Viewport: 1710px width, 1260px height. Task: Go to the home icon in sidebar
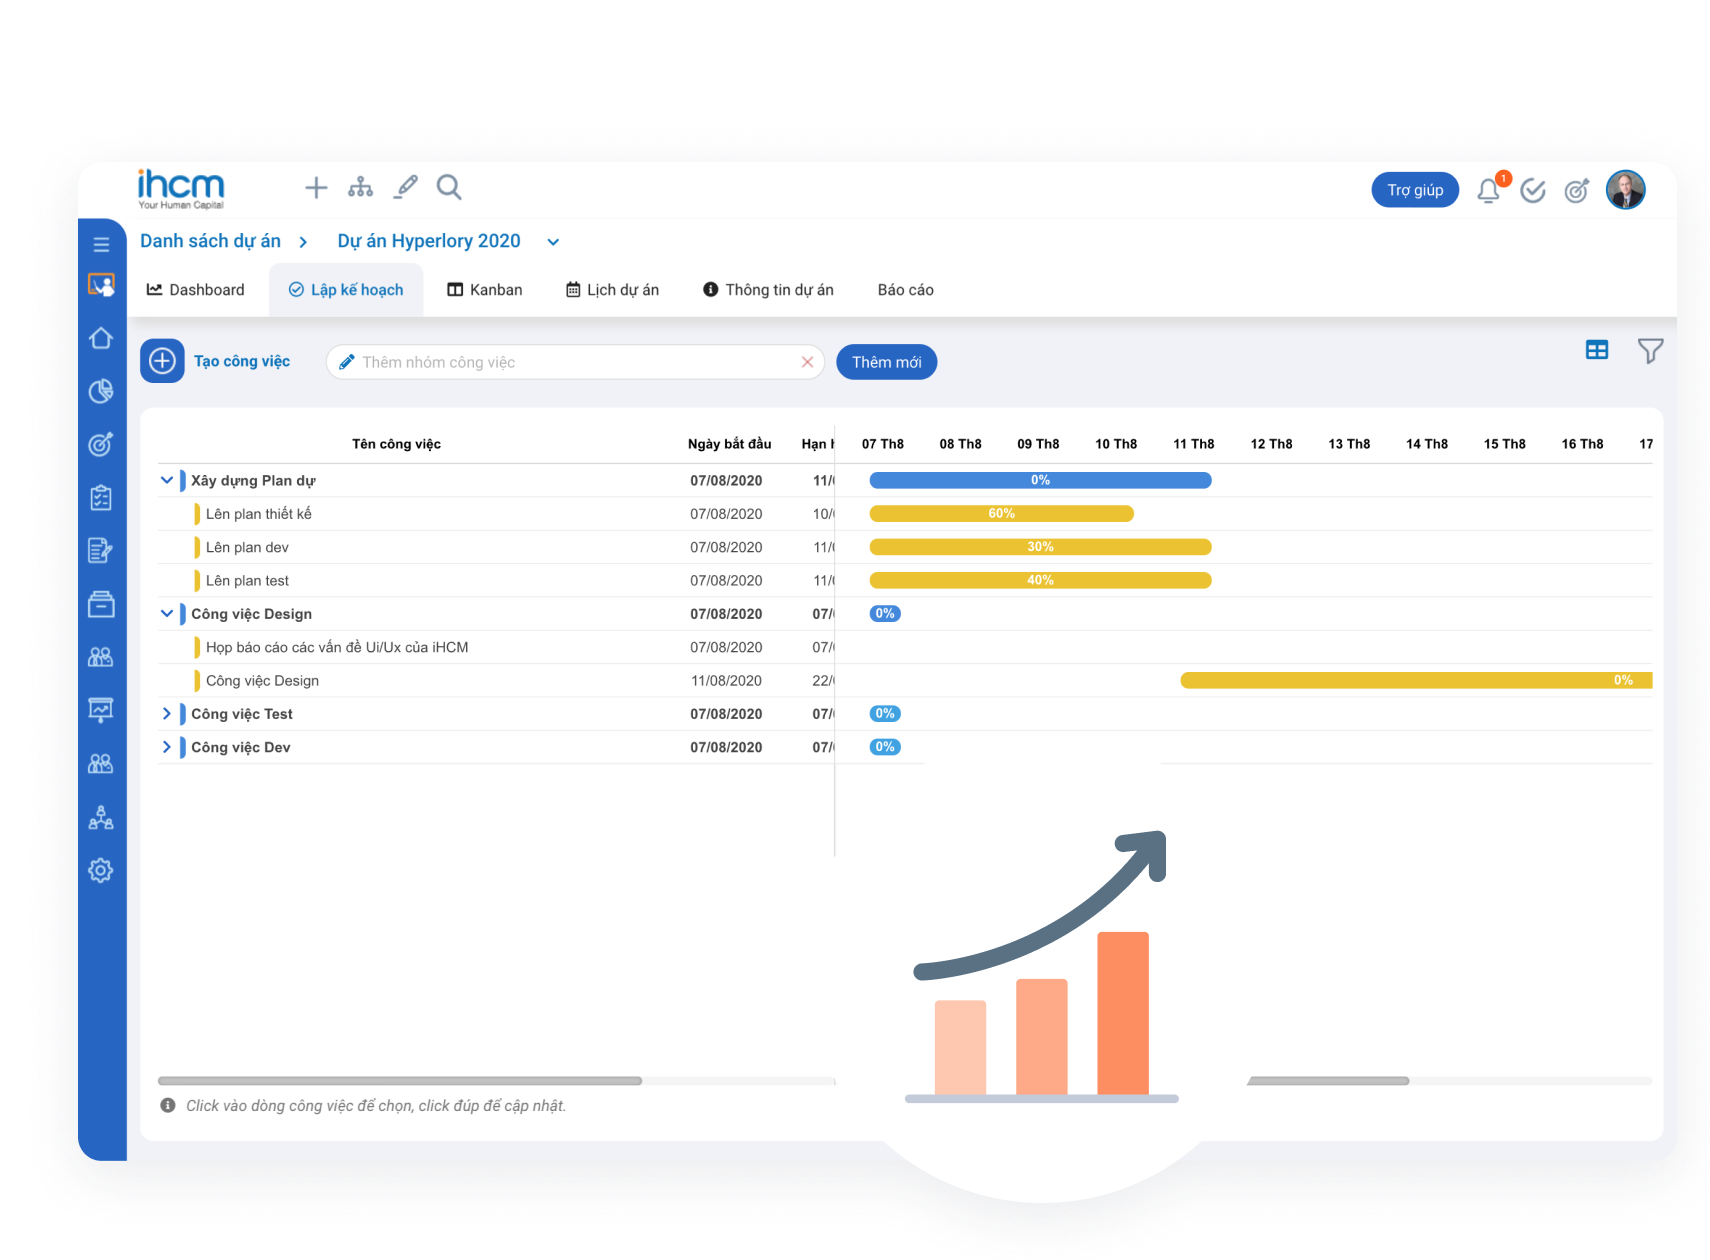[101, 338]
